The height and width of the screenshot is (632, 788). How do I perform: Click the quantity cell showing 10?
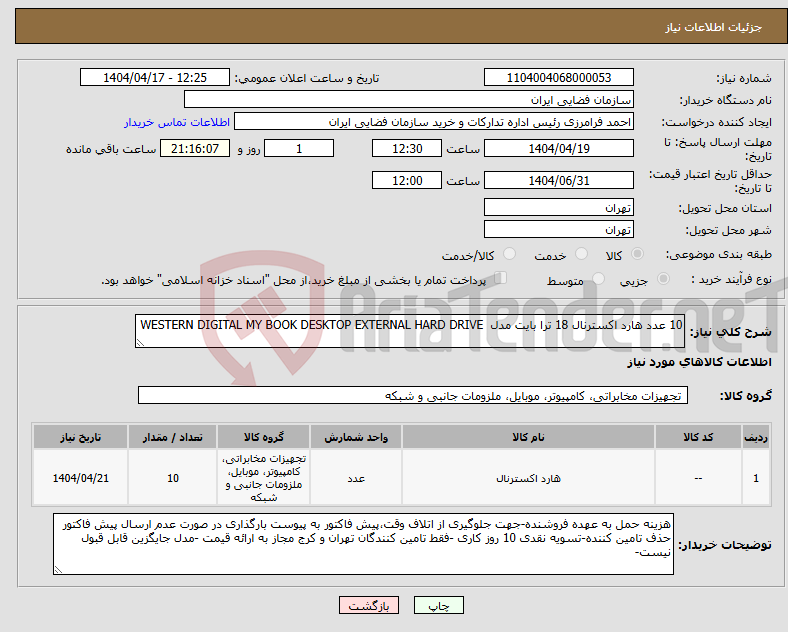(172, 478)
